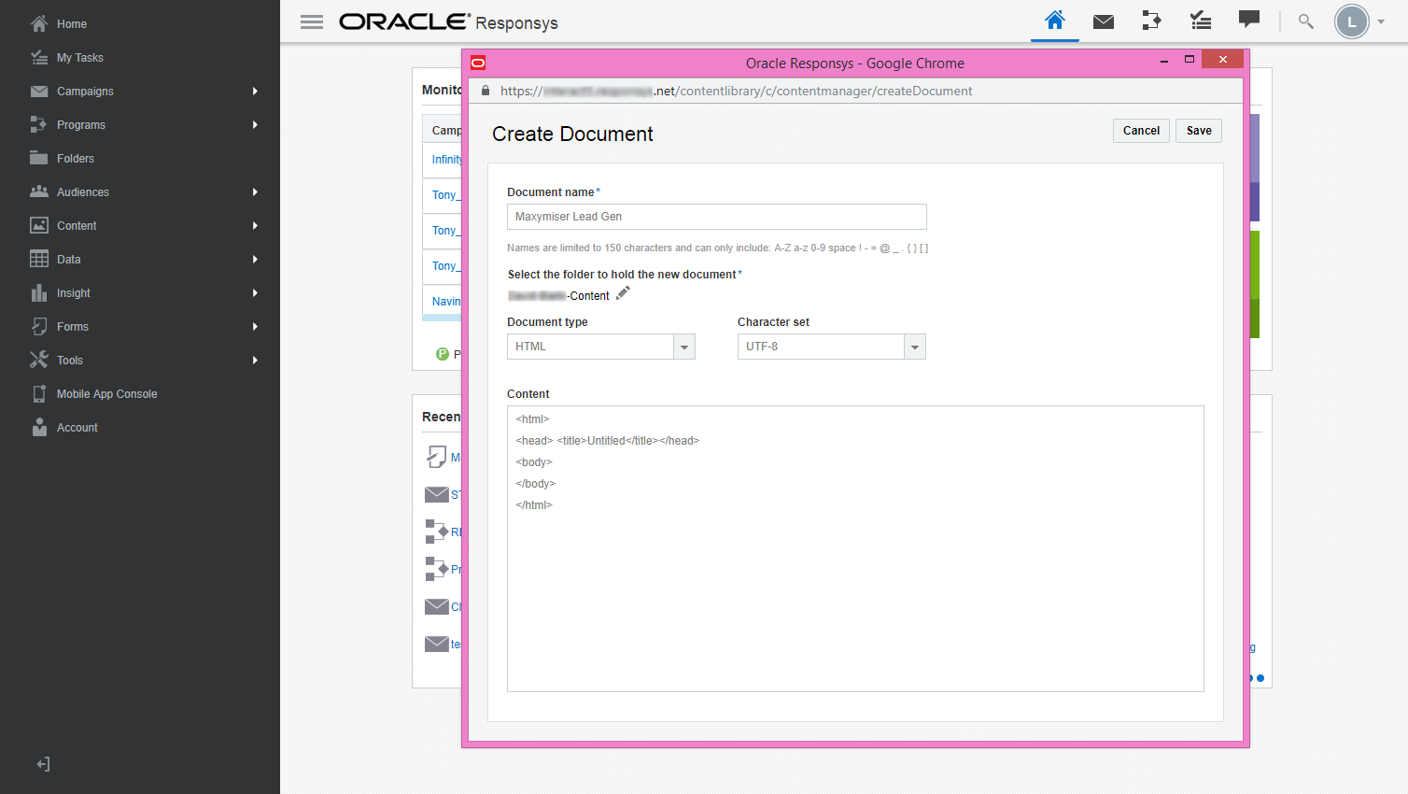Expand the Campaigns submenu arrow
1408x794 pixels.
(x=255, y=91)
